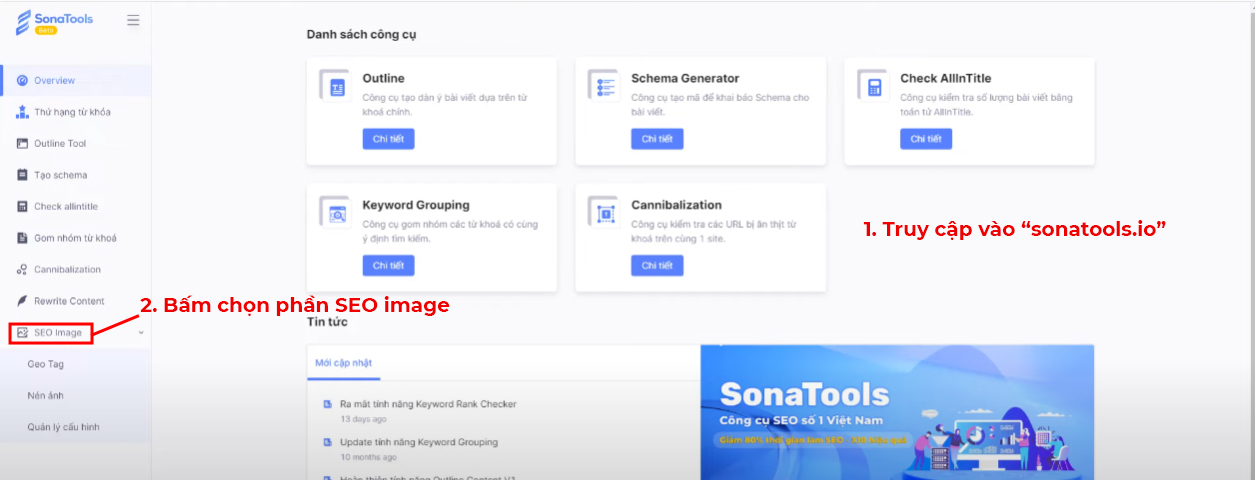Select Gom nhóm từ khoá menu item
Screen dimensions: 1255x480
click(76, 238)
